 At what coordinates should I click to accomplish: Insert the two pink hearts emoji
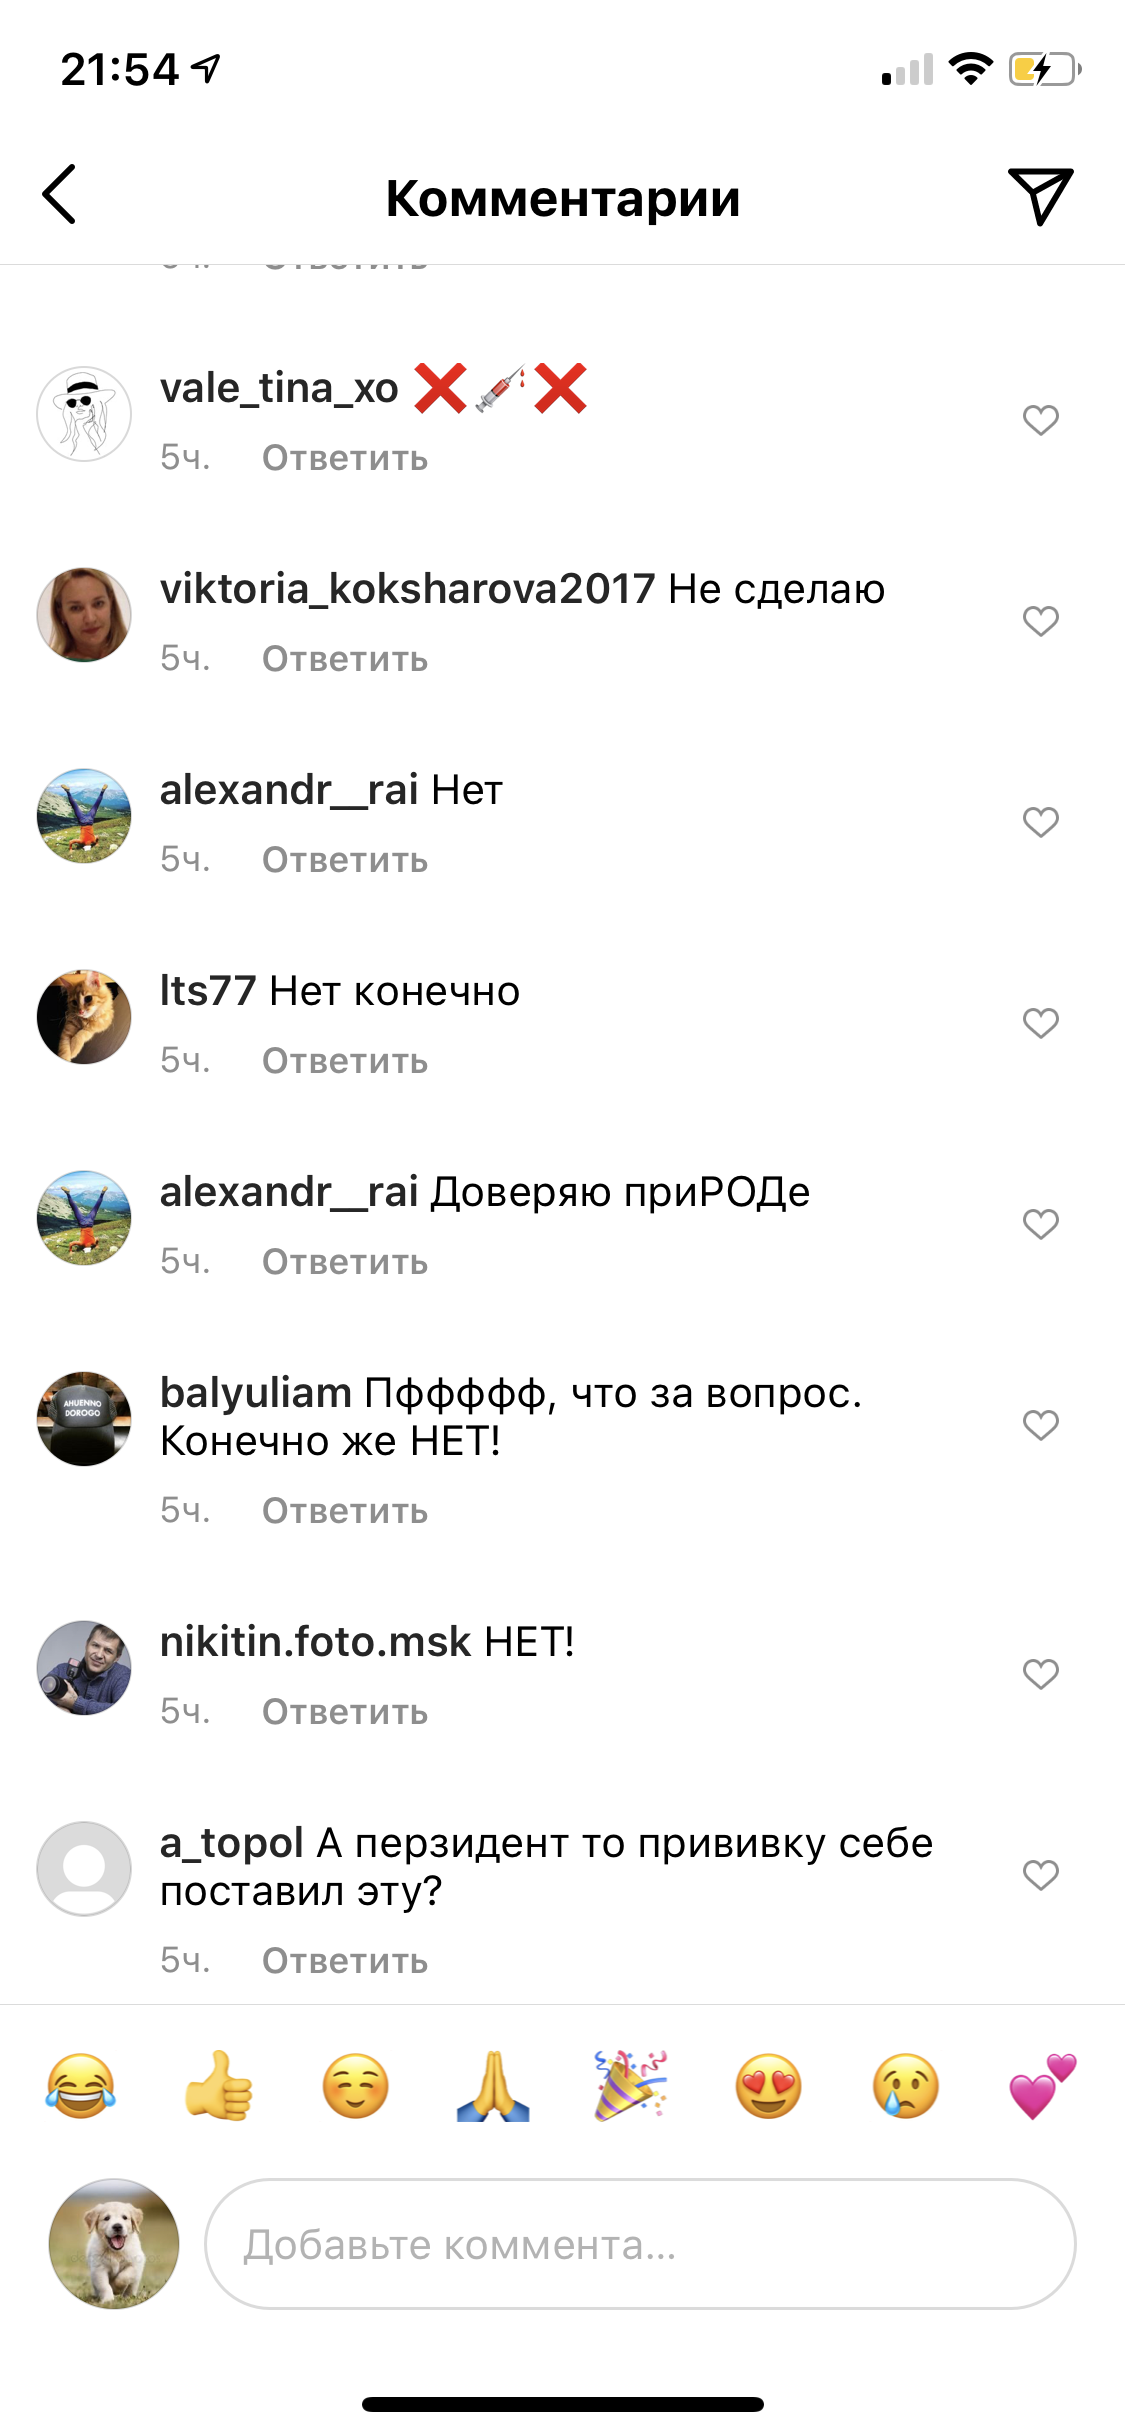[1043, 2086]
